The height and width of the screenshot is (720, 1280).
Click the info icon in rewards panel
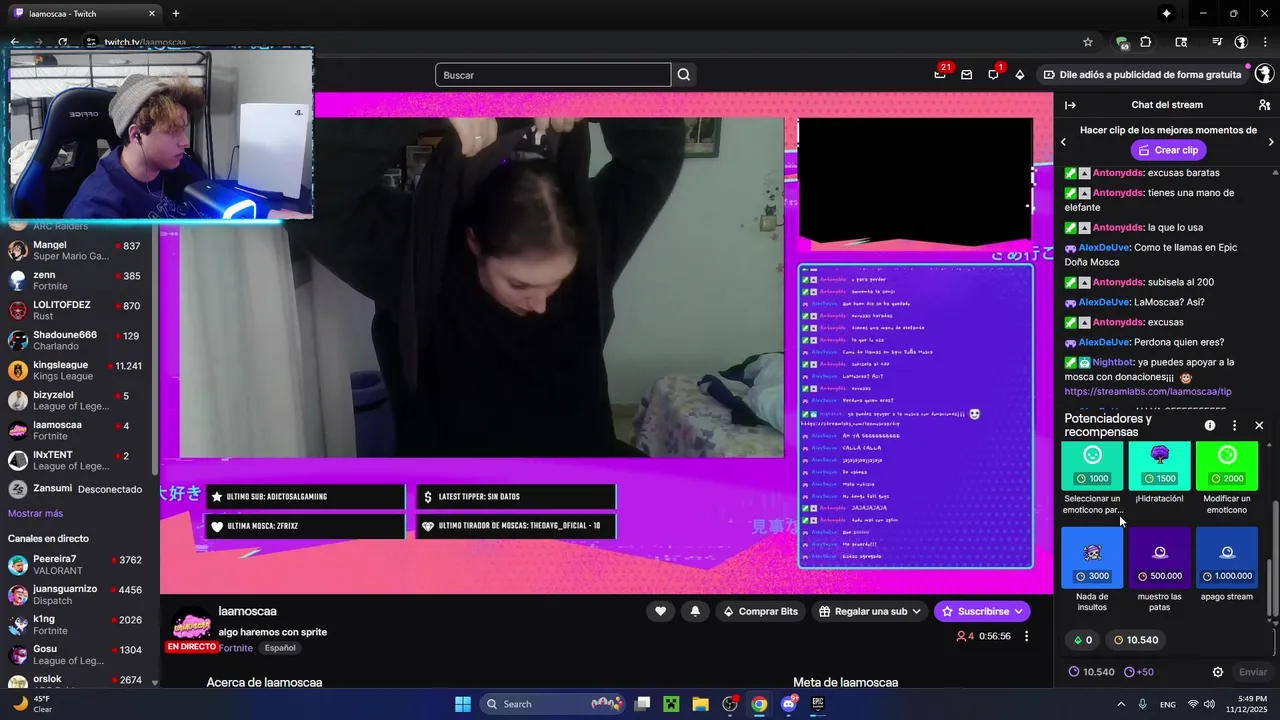coord(1210,425)
